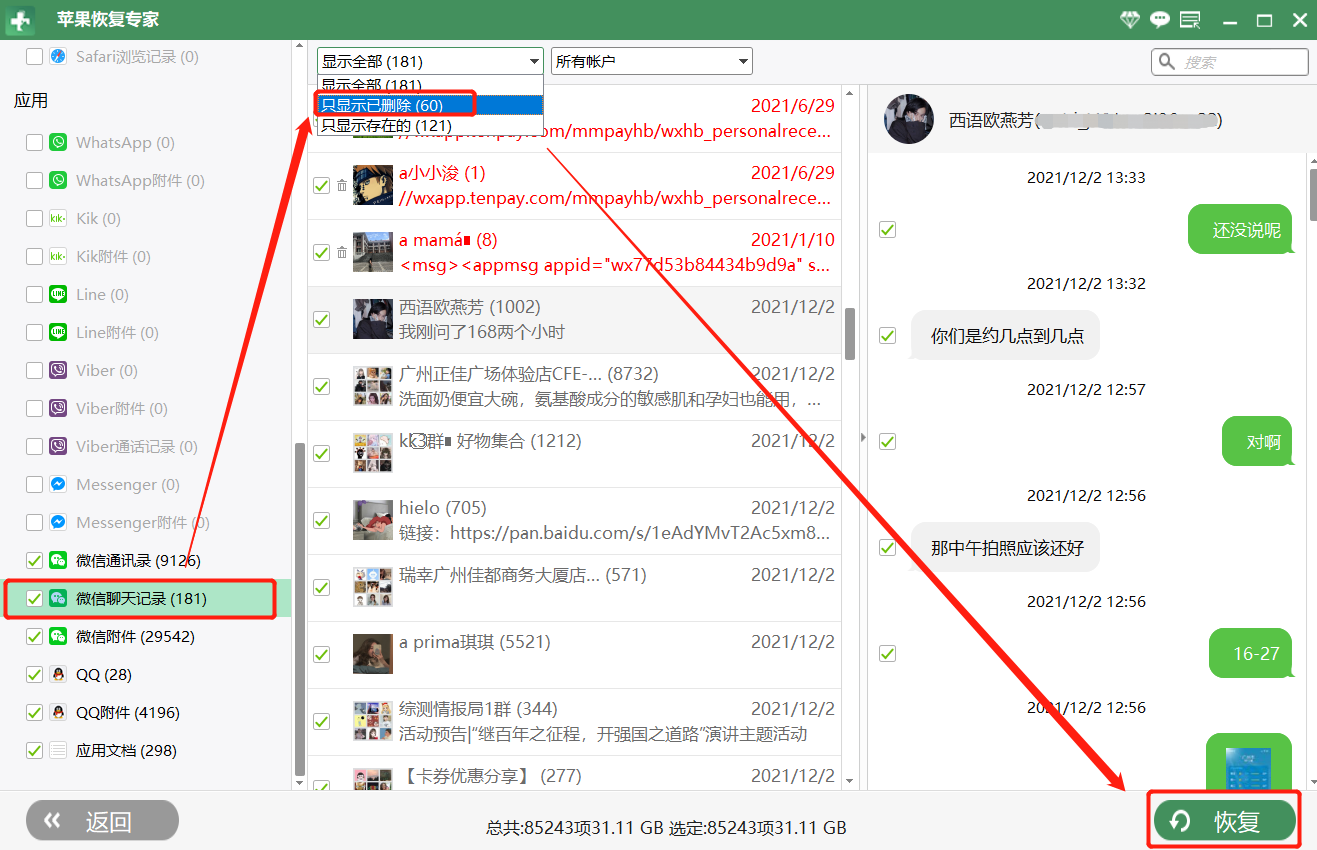Enable the WhatsApp checkbox

pos(34,143)
